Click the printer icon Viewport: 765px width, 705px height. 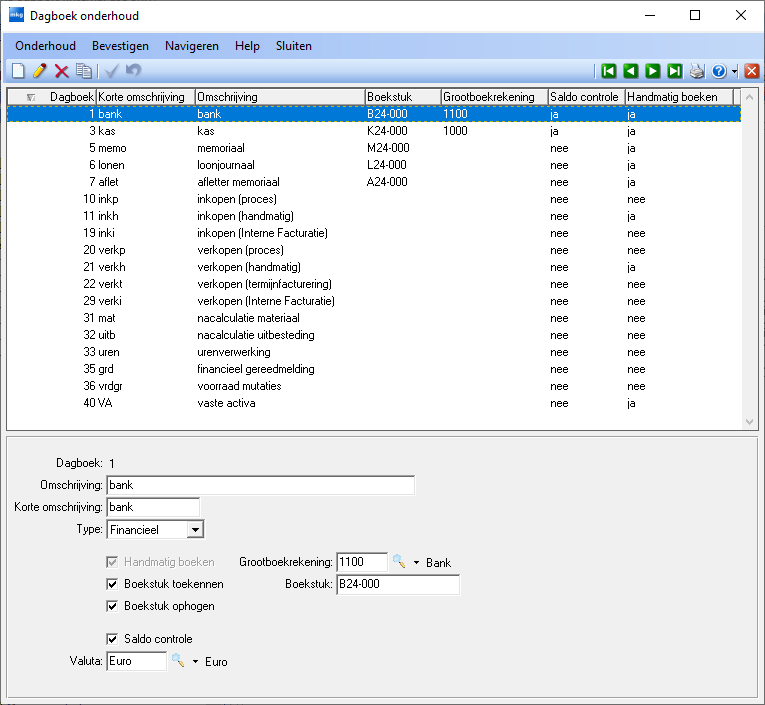pyautogui.click(x=697, y=71)
